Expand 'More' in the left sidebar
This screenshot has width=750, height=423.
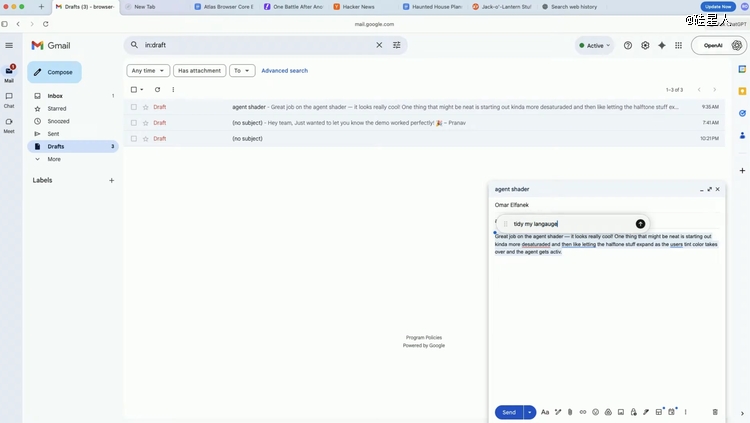coord(53,159)
